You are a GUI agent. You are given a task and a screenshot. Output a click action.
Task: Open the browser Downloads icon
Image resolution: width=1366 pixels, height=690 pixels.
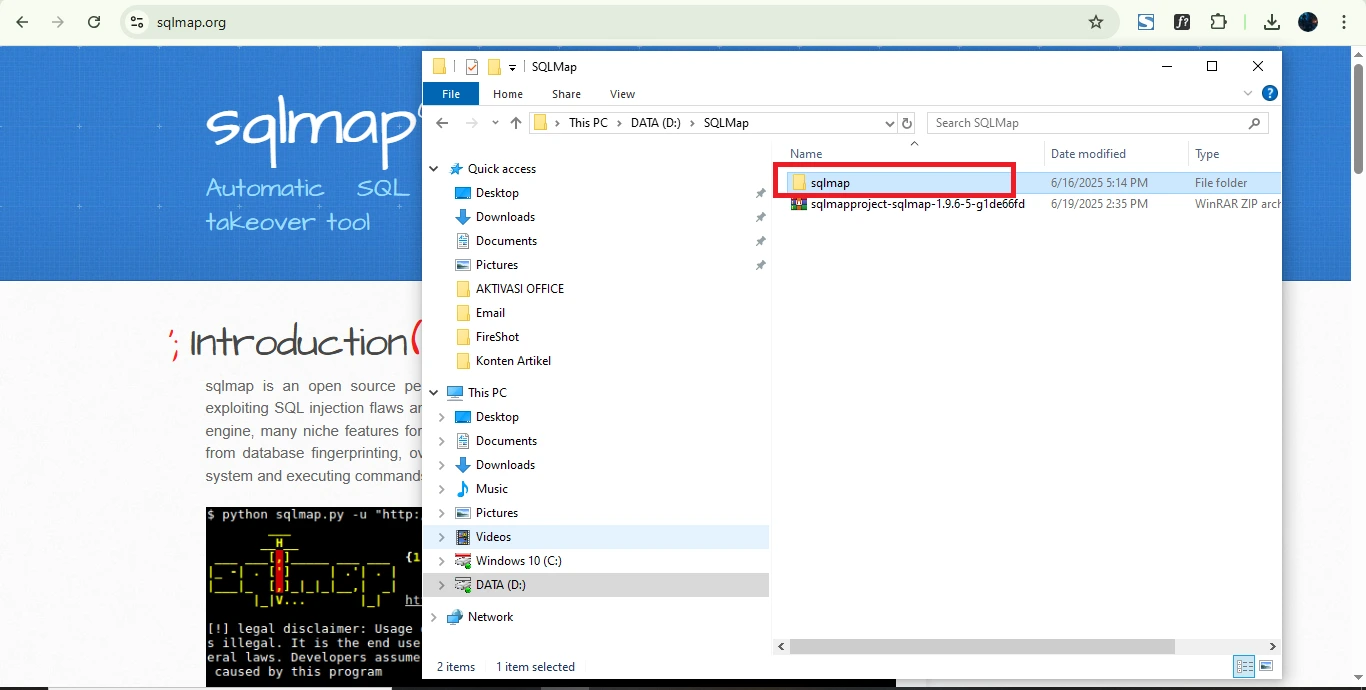[1272, 22]
